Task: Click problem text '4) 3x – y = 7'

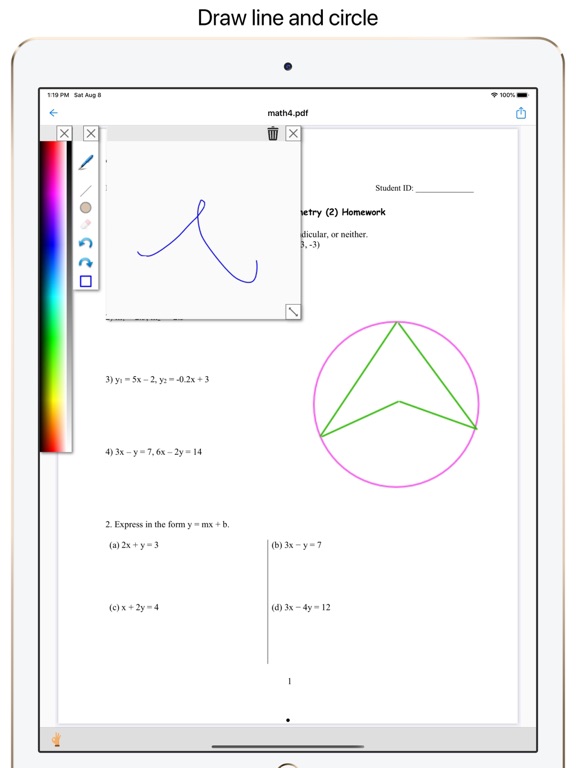Action: [129, 452]
